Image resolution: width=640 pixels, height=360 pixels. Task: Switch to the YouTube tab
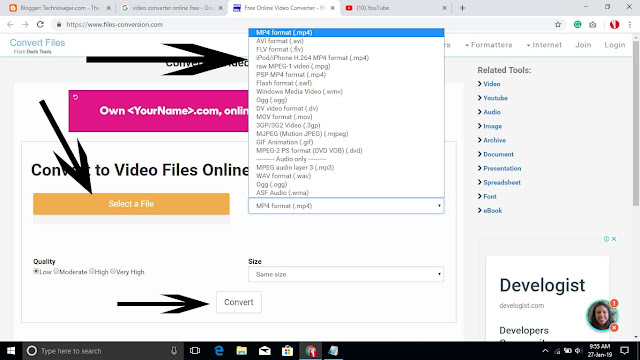click(395, 8)
